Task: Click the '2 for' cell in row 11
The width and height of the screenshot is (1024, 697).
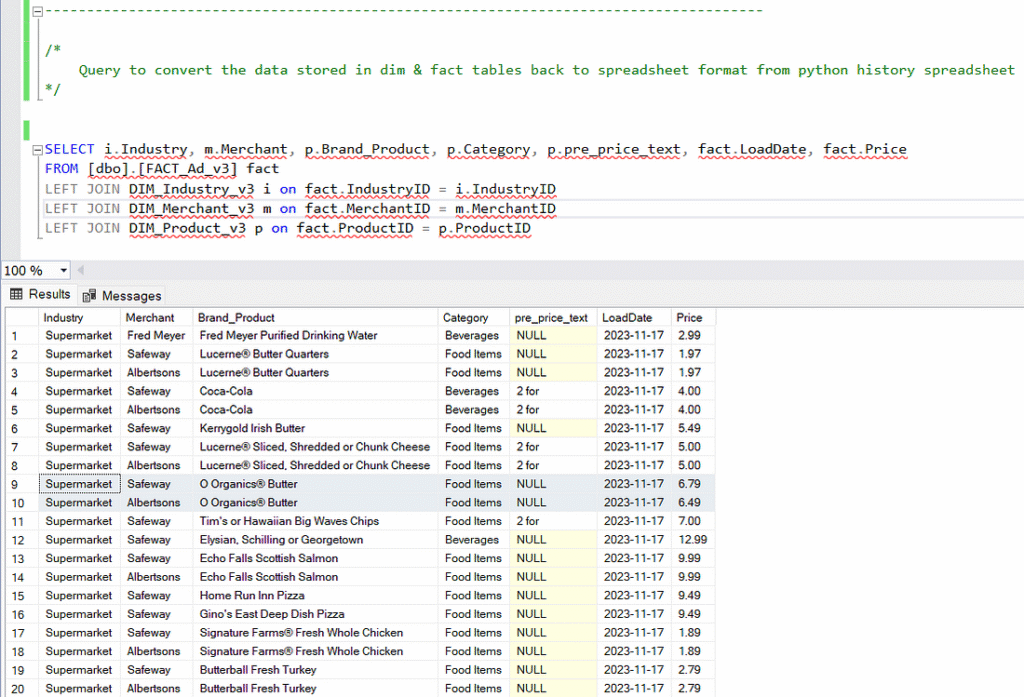Action: point(552,521)
